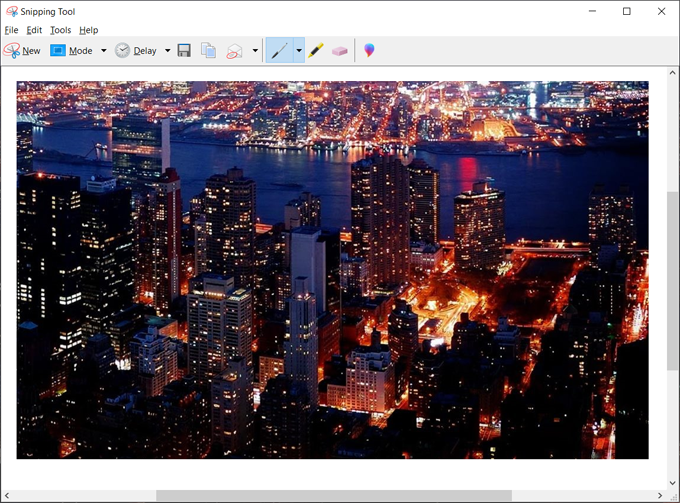
Task: Expand the Send Snip dropdown arrow
Action: pos(255,51)
